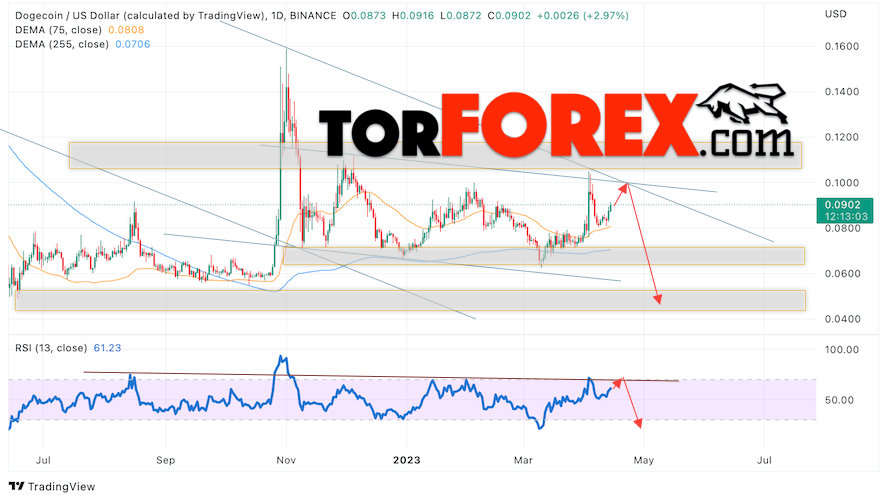Click the 0.1600 price axis label
The image size is (887, 501).
(842, 46)
